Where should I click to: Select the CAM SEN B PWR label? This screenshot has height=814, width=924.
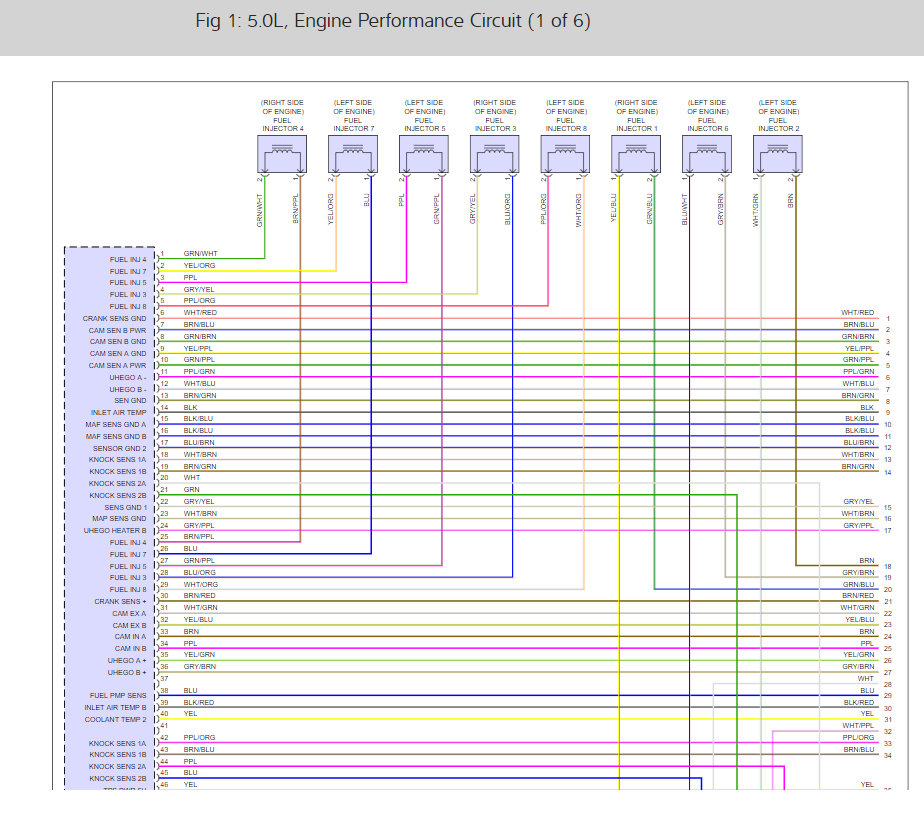pos(117,331)
